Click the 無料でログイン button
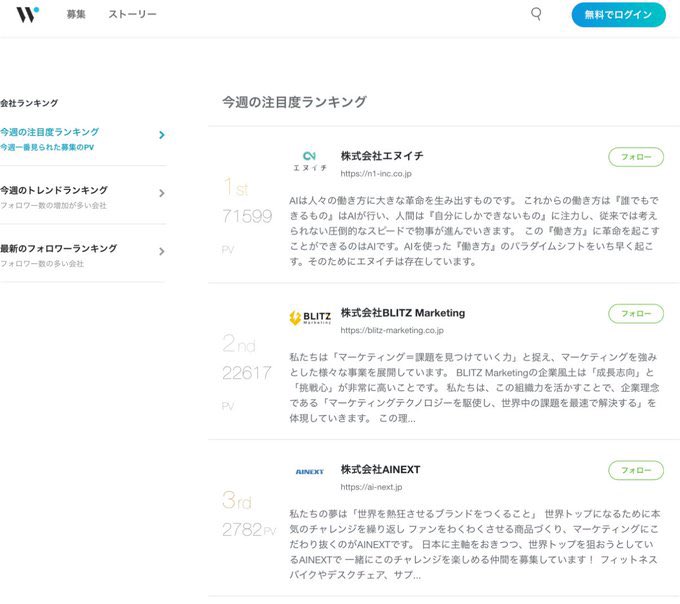 (x=618, y=15)
